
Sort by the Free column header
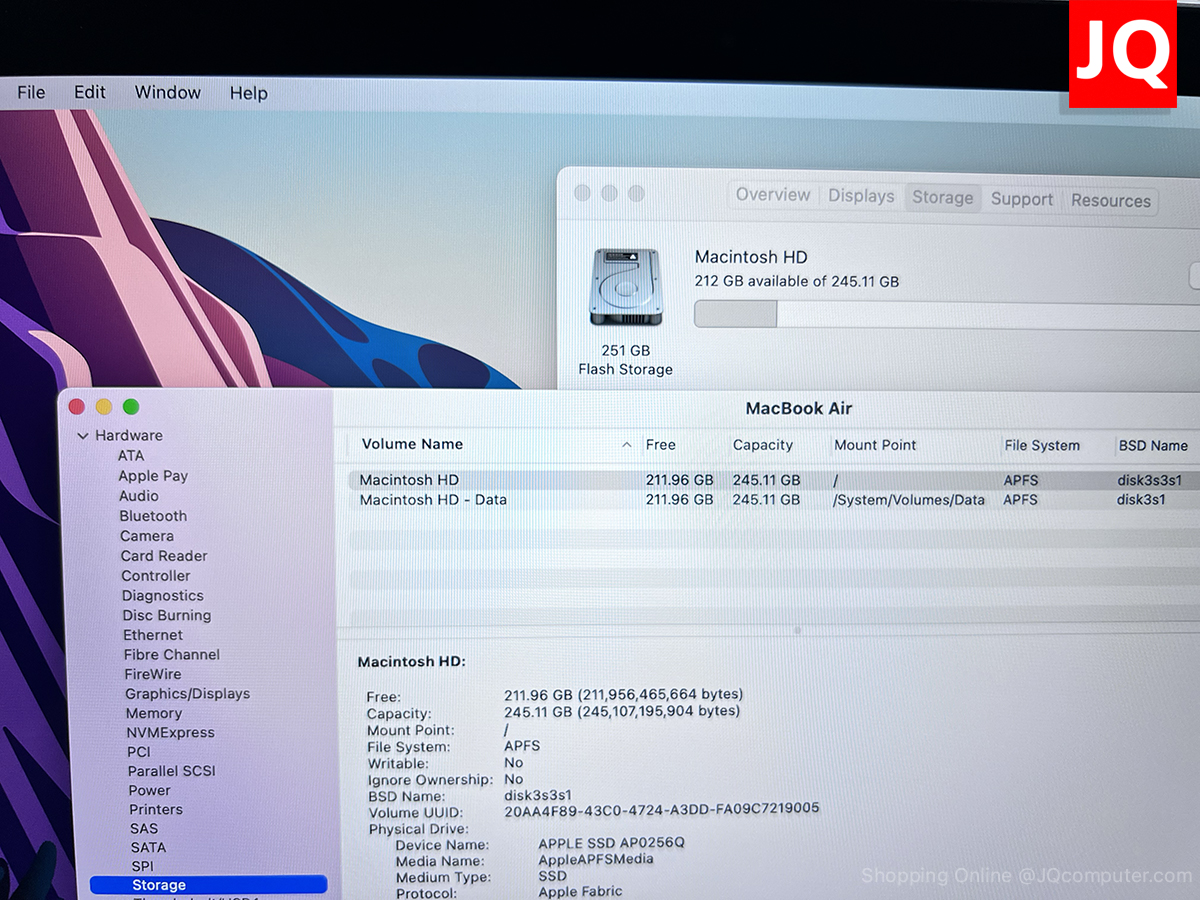(x=660, y=445)
